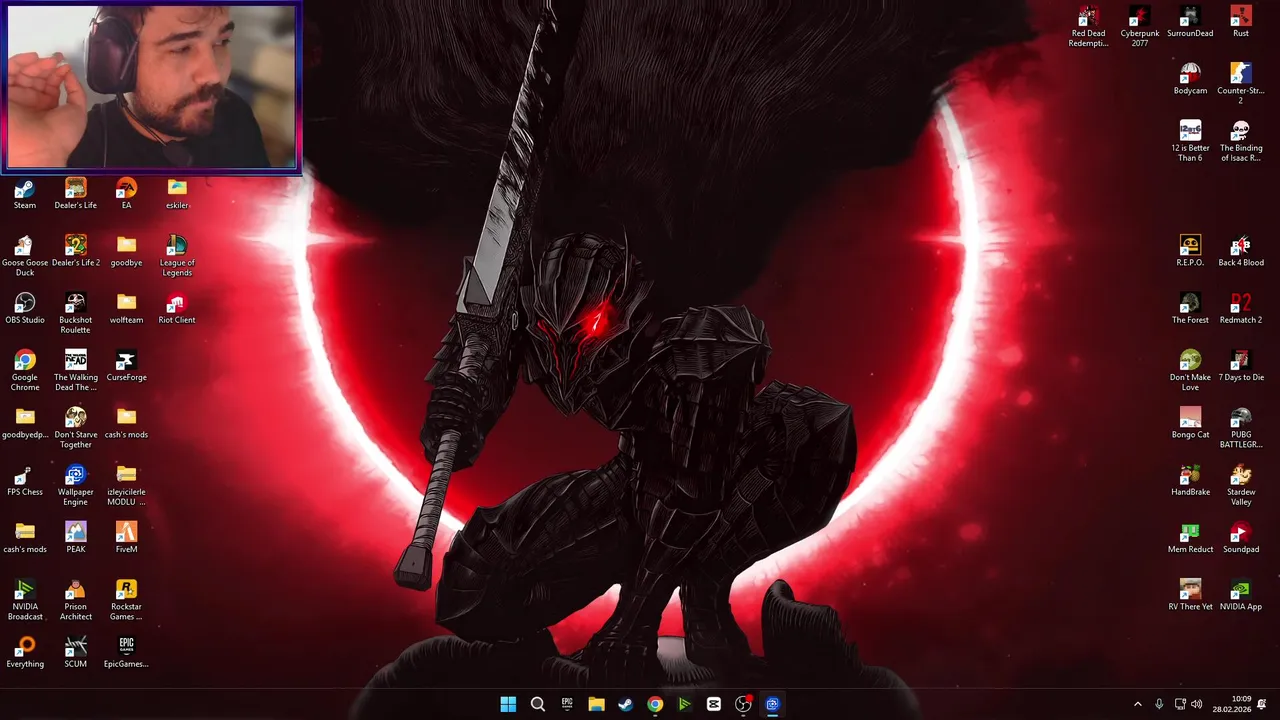Launch Rust desktop shortcut
1280x720 pixels.
(x=1241, y=22)
